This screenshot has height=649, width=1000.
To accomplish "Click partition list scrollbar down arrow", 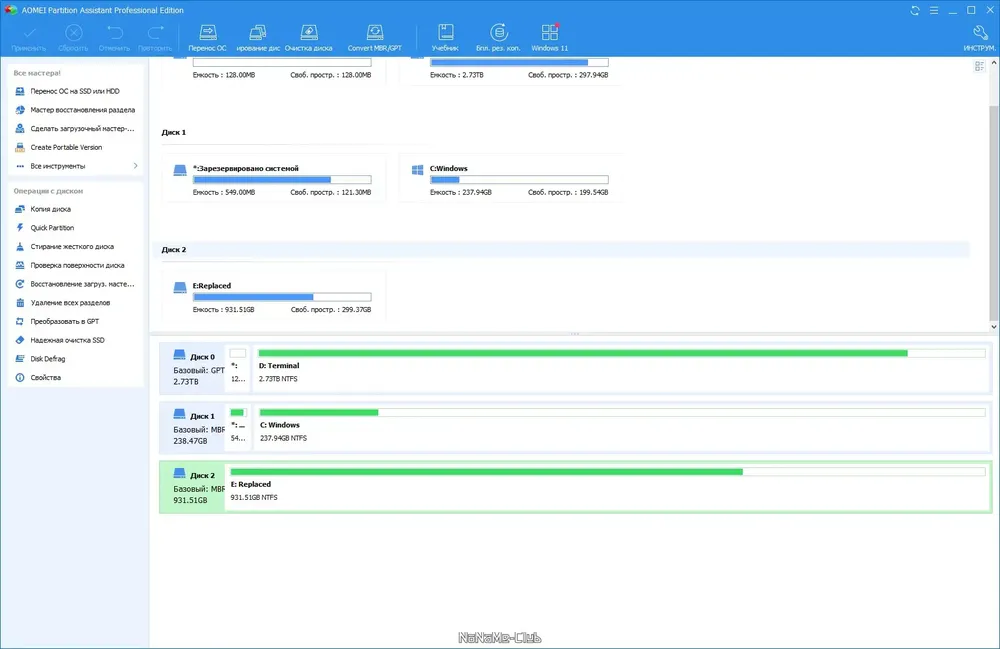I will point(994,327).
